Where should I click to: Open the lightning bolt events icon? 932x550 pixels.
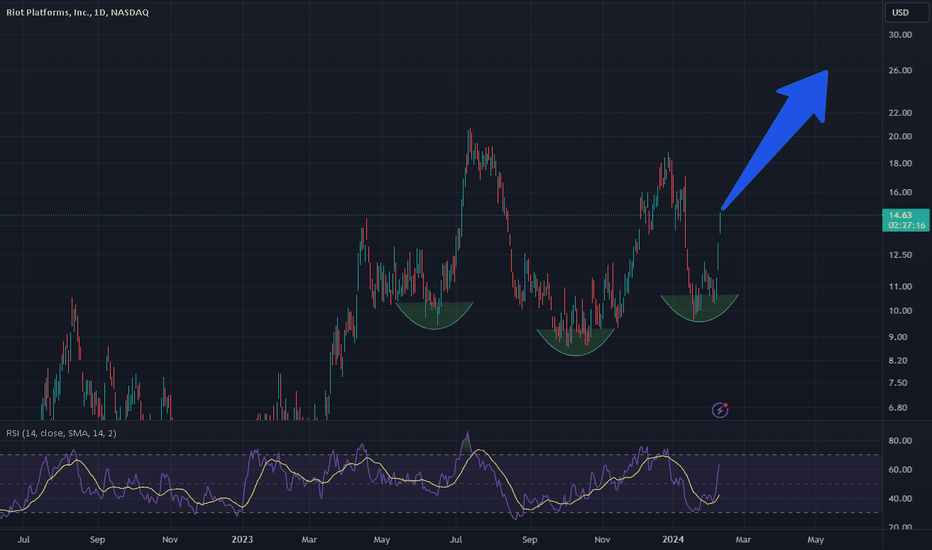pos(720,410)
